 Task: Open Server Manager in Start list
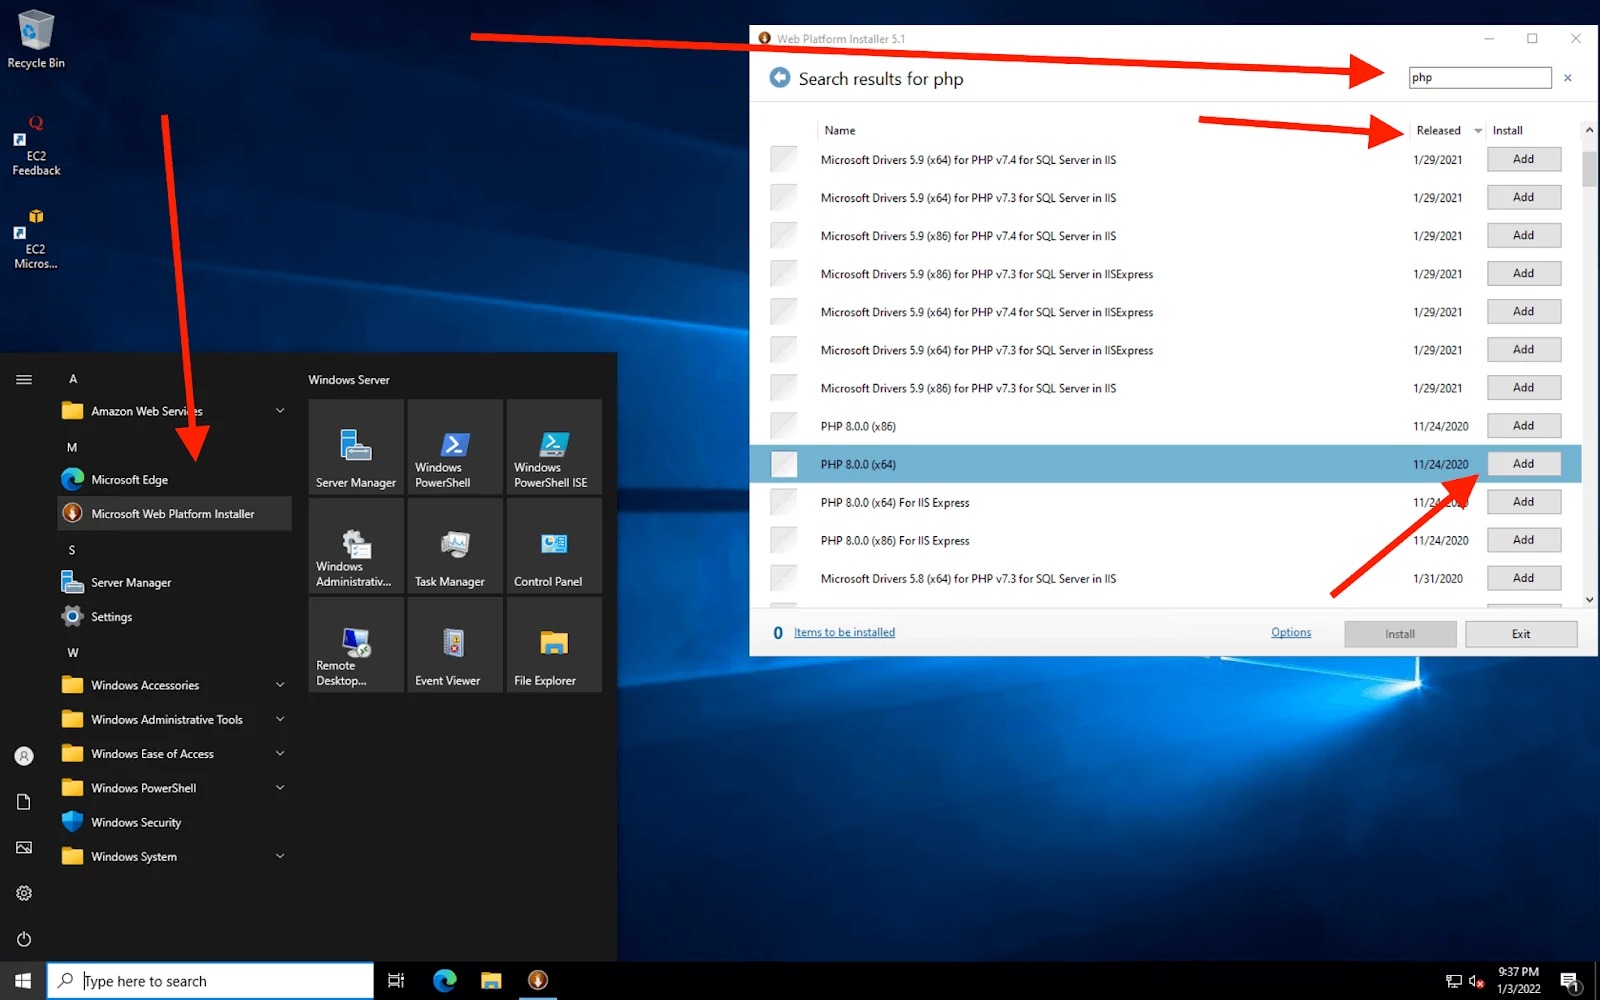click(175, 583)
